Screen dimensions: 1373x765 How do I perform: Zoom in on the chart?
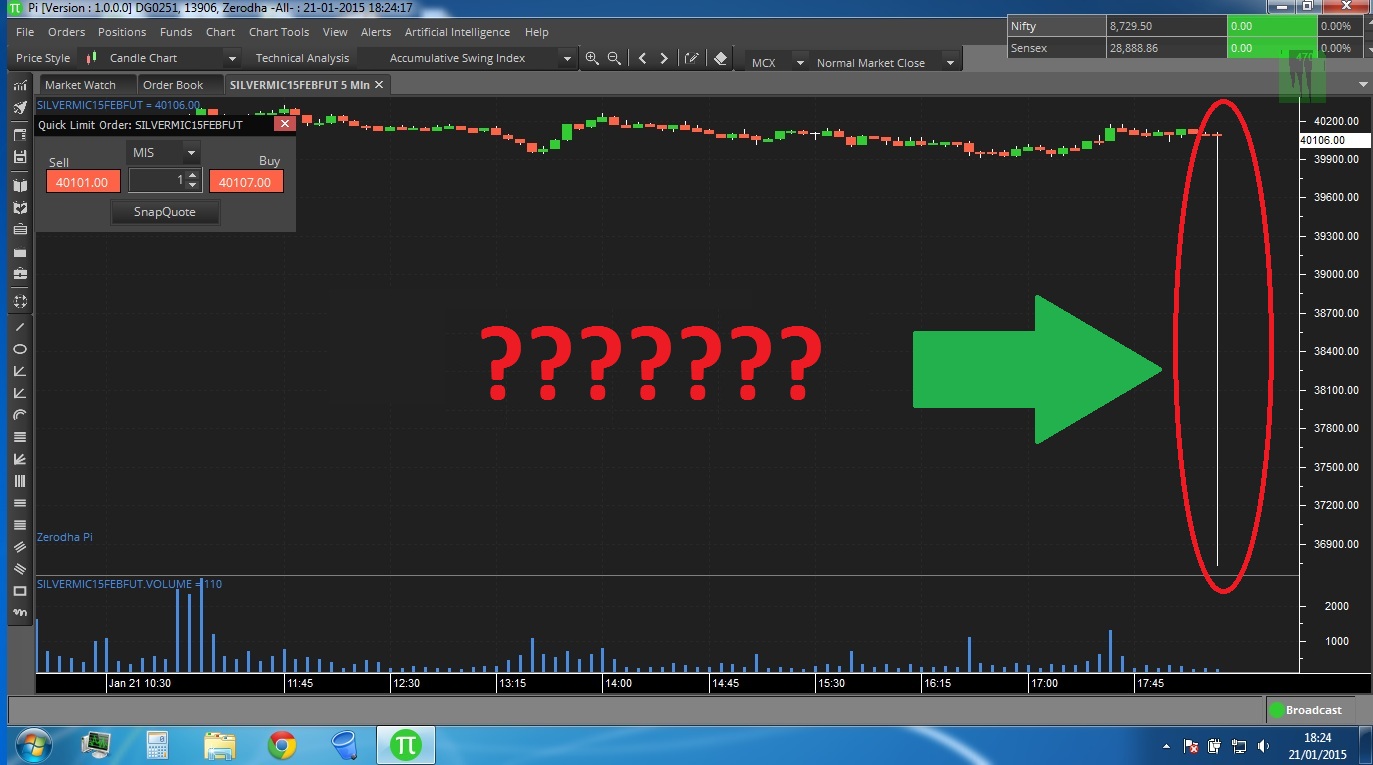(592, 58)
